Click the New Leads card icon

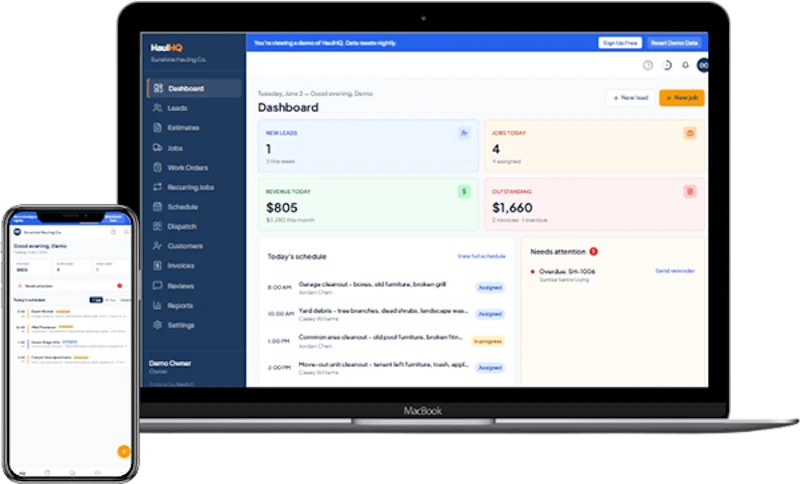[x=464, y=133]
